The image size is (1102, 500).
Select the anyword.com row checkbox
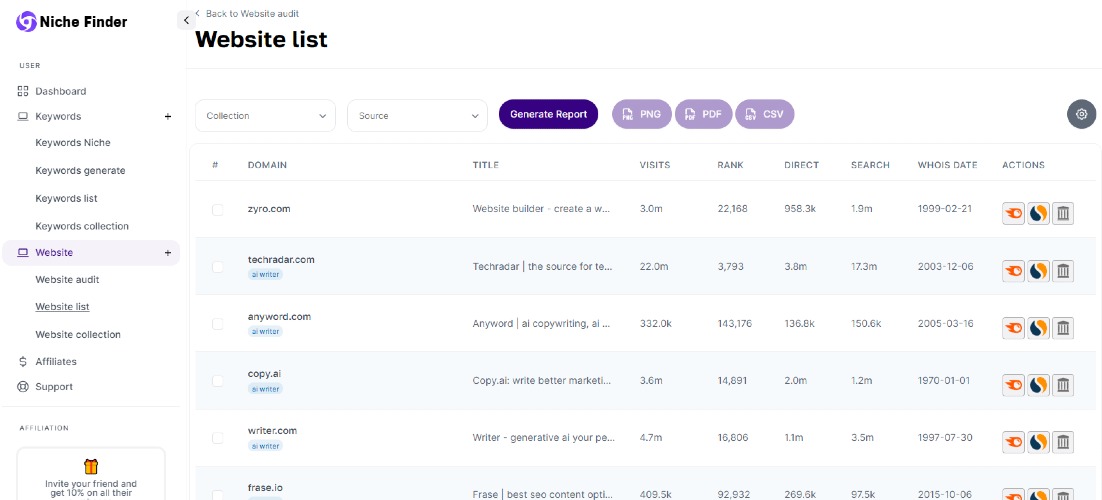218,323
